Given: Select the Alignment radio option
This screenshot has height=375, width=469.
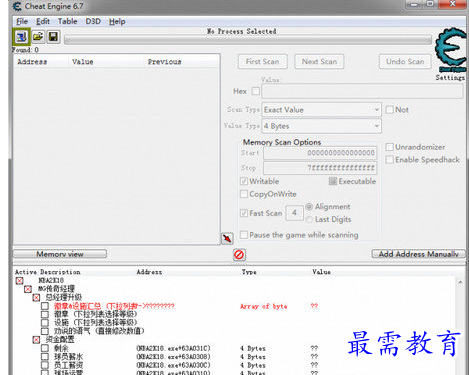Looking at the screenshot, I should point(309,207).
